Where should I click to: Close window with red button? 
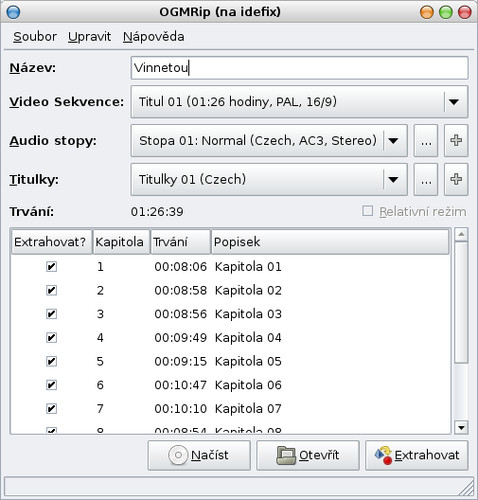click(465, 12)
